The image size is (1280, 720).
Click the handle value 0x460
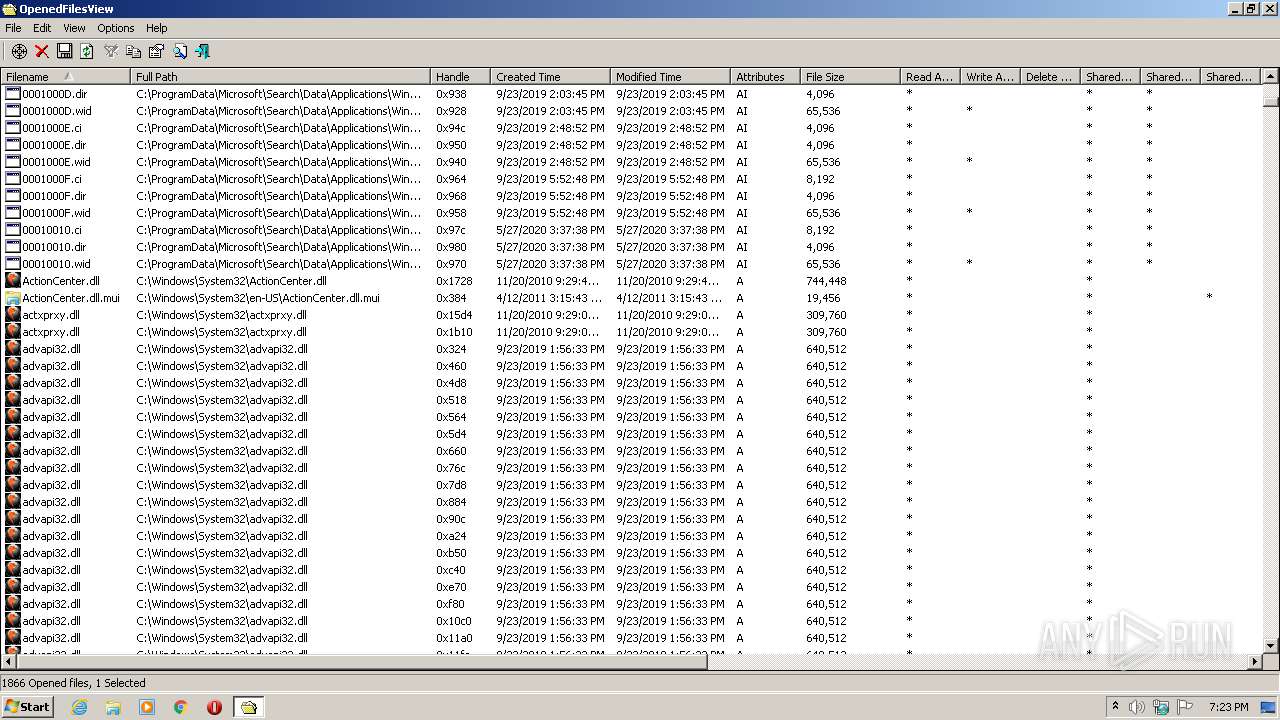coord(451,366)
